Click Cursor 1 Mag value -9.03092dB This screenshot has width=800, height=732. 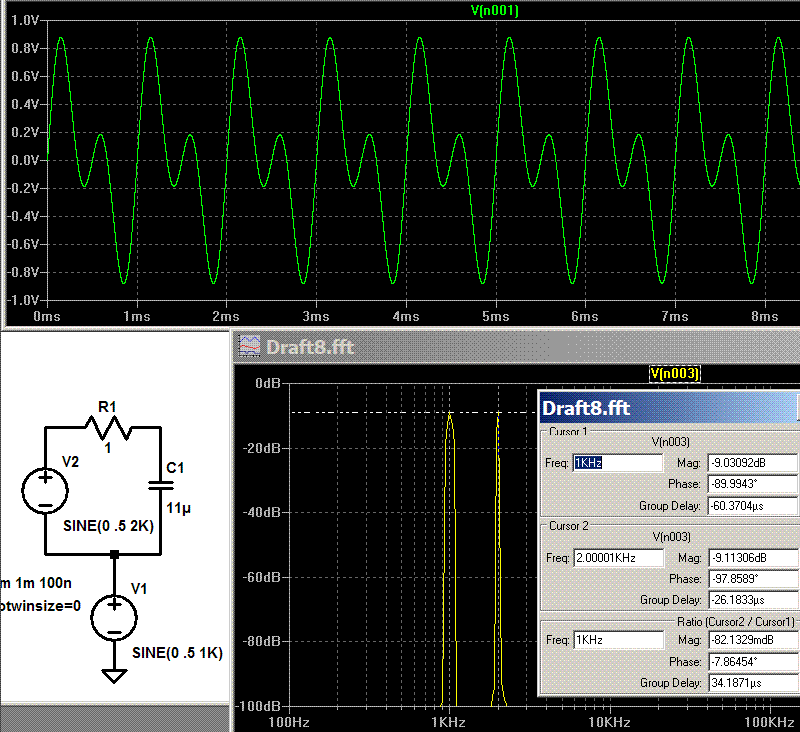pos(752,463)
